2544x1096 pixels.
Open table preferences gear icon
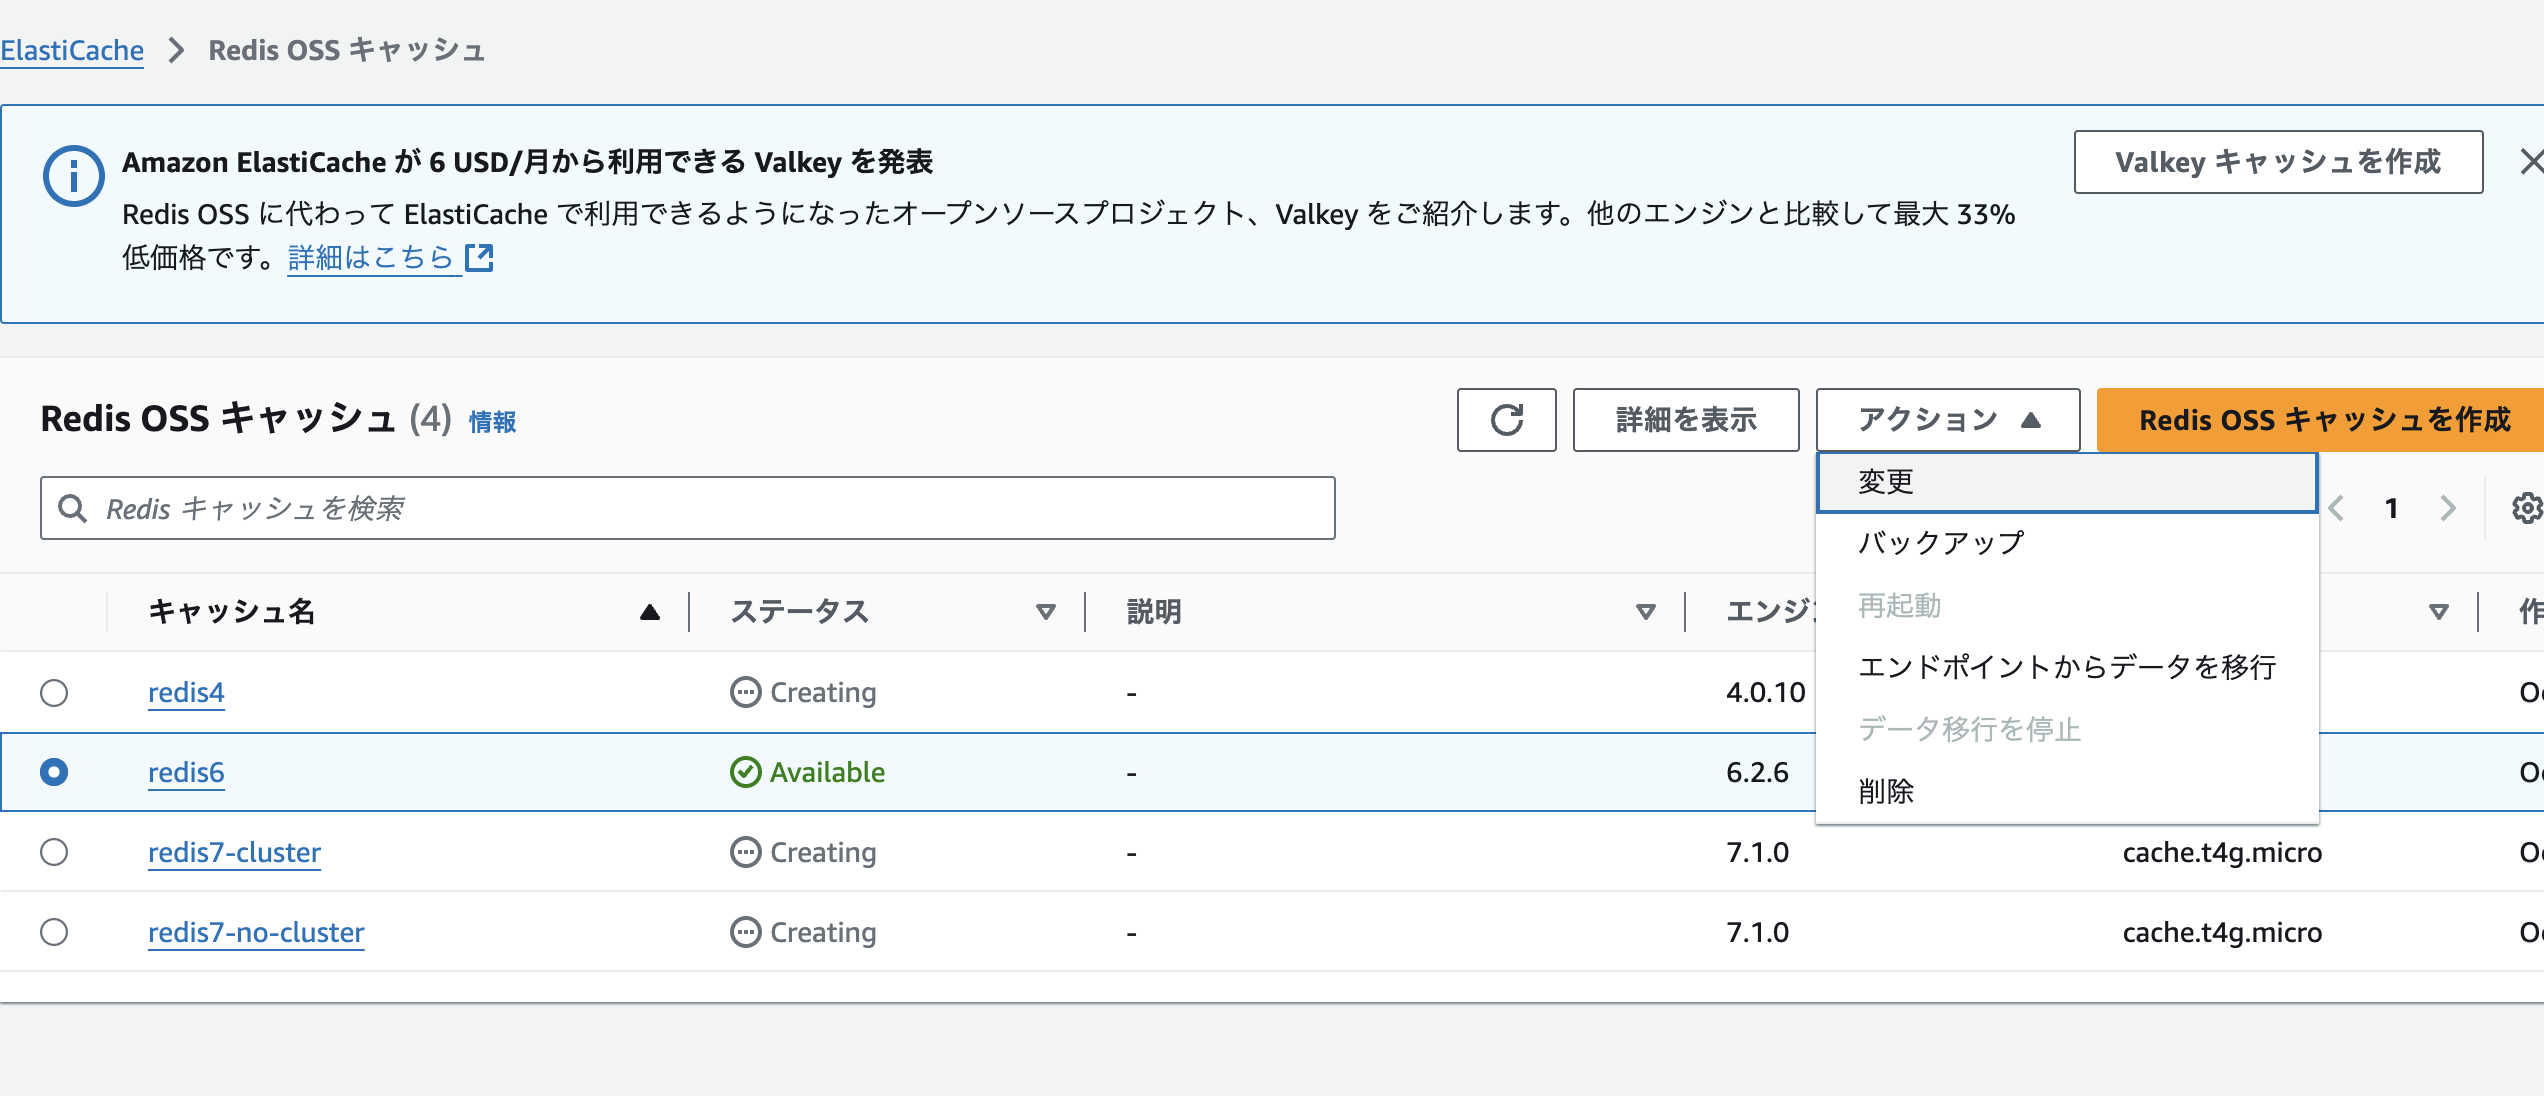(2526, 509)
